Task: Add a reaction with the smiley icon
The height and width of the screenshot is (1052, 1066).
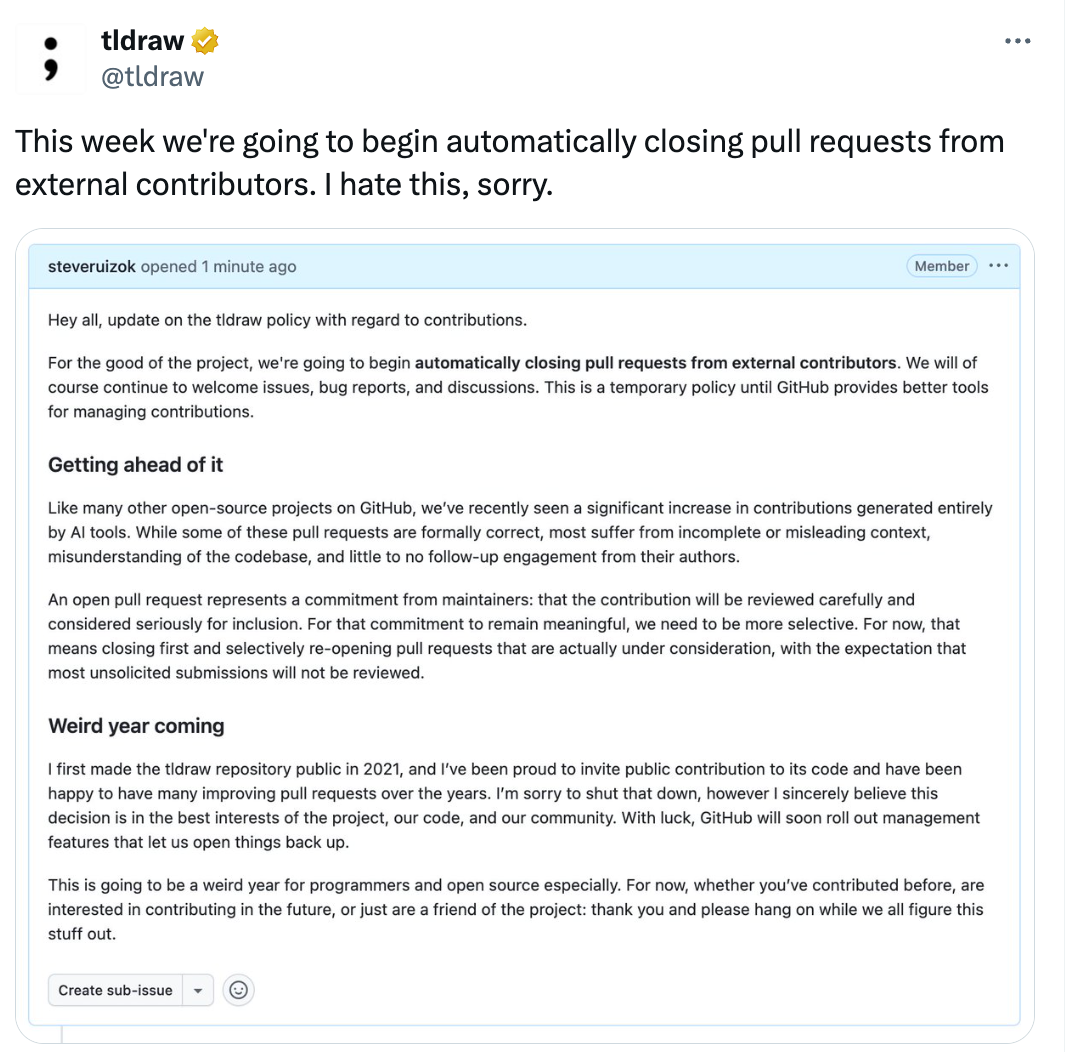Action: coord(238,990)
